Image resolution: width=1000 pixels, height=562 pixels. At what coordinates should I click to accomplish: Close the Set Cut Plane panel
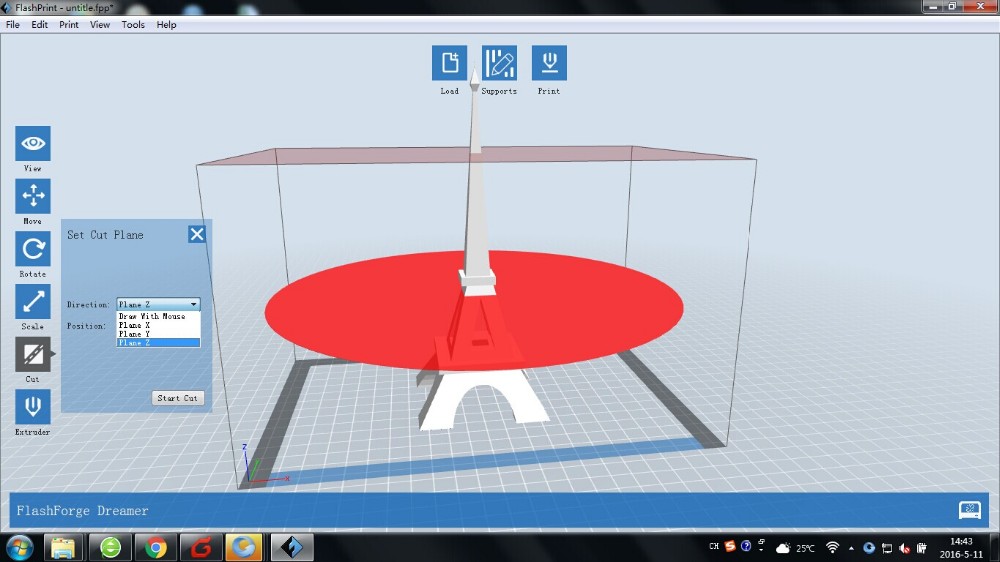197,234
